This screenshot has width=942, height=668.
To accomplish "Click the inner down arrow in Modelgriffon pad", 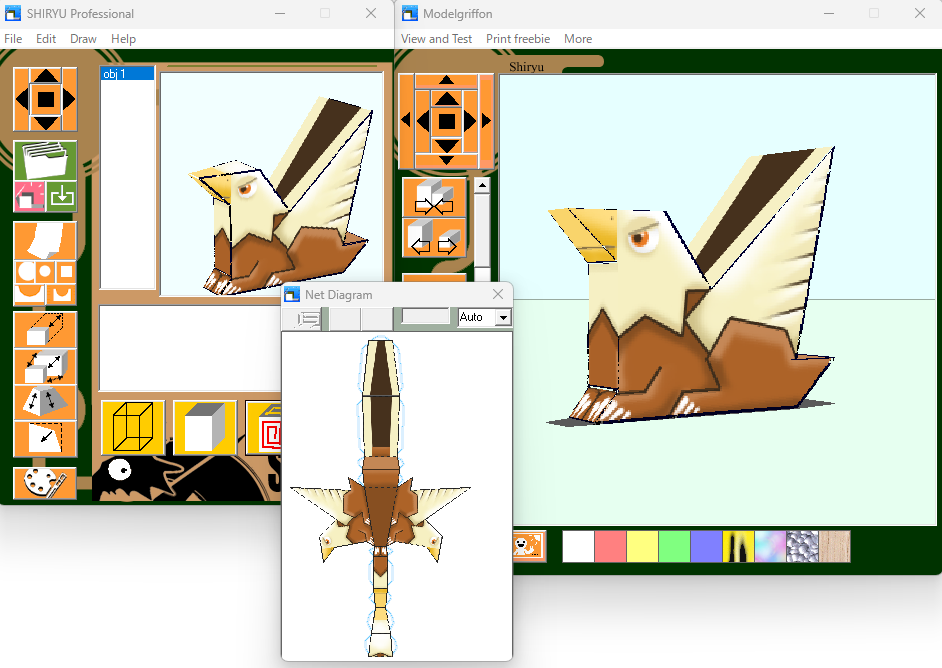I will click(446, 145).
